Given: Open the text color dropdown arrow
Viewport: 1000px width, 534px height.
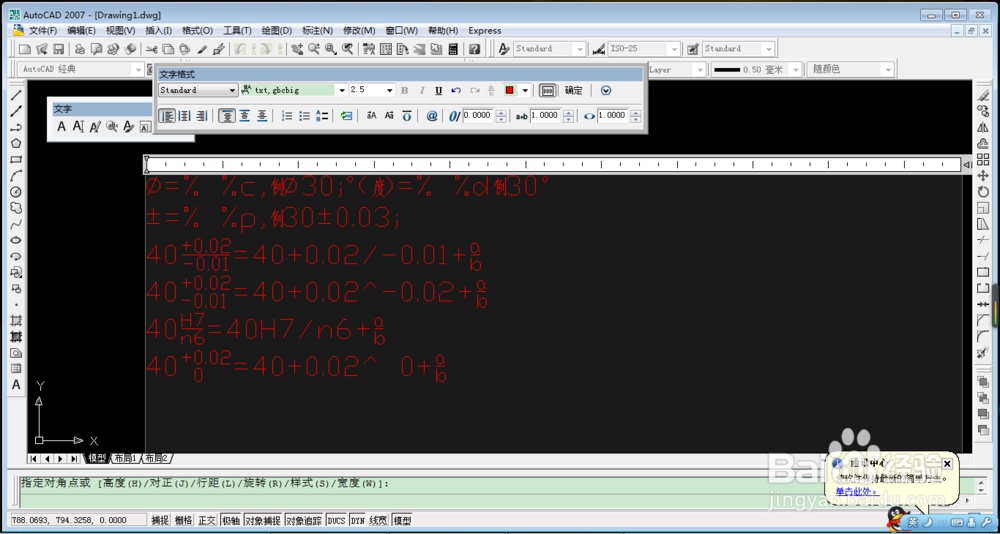Looking at the screenshot, I should [x=525, y=91].
